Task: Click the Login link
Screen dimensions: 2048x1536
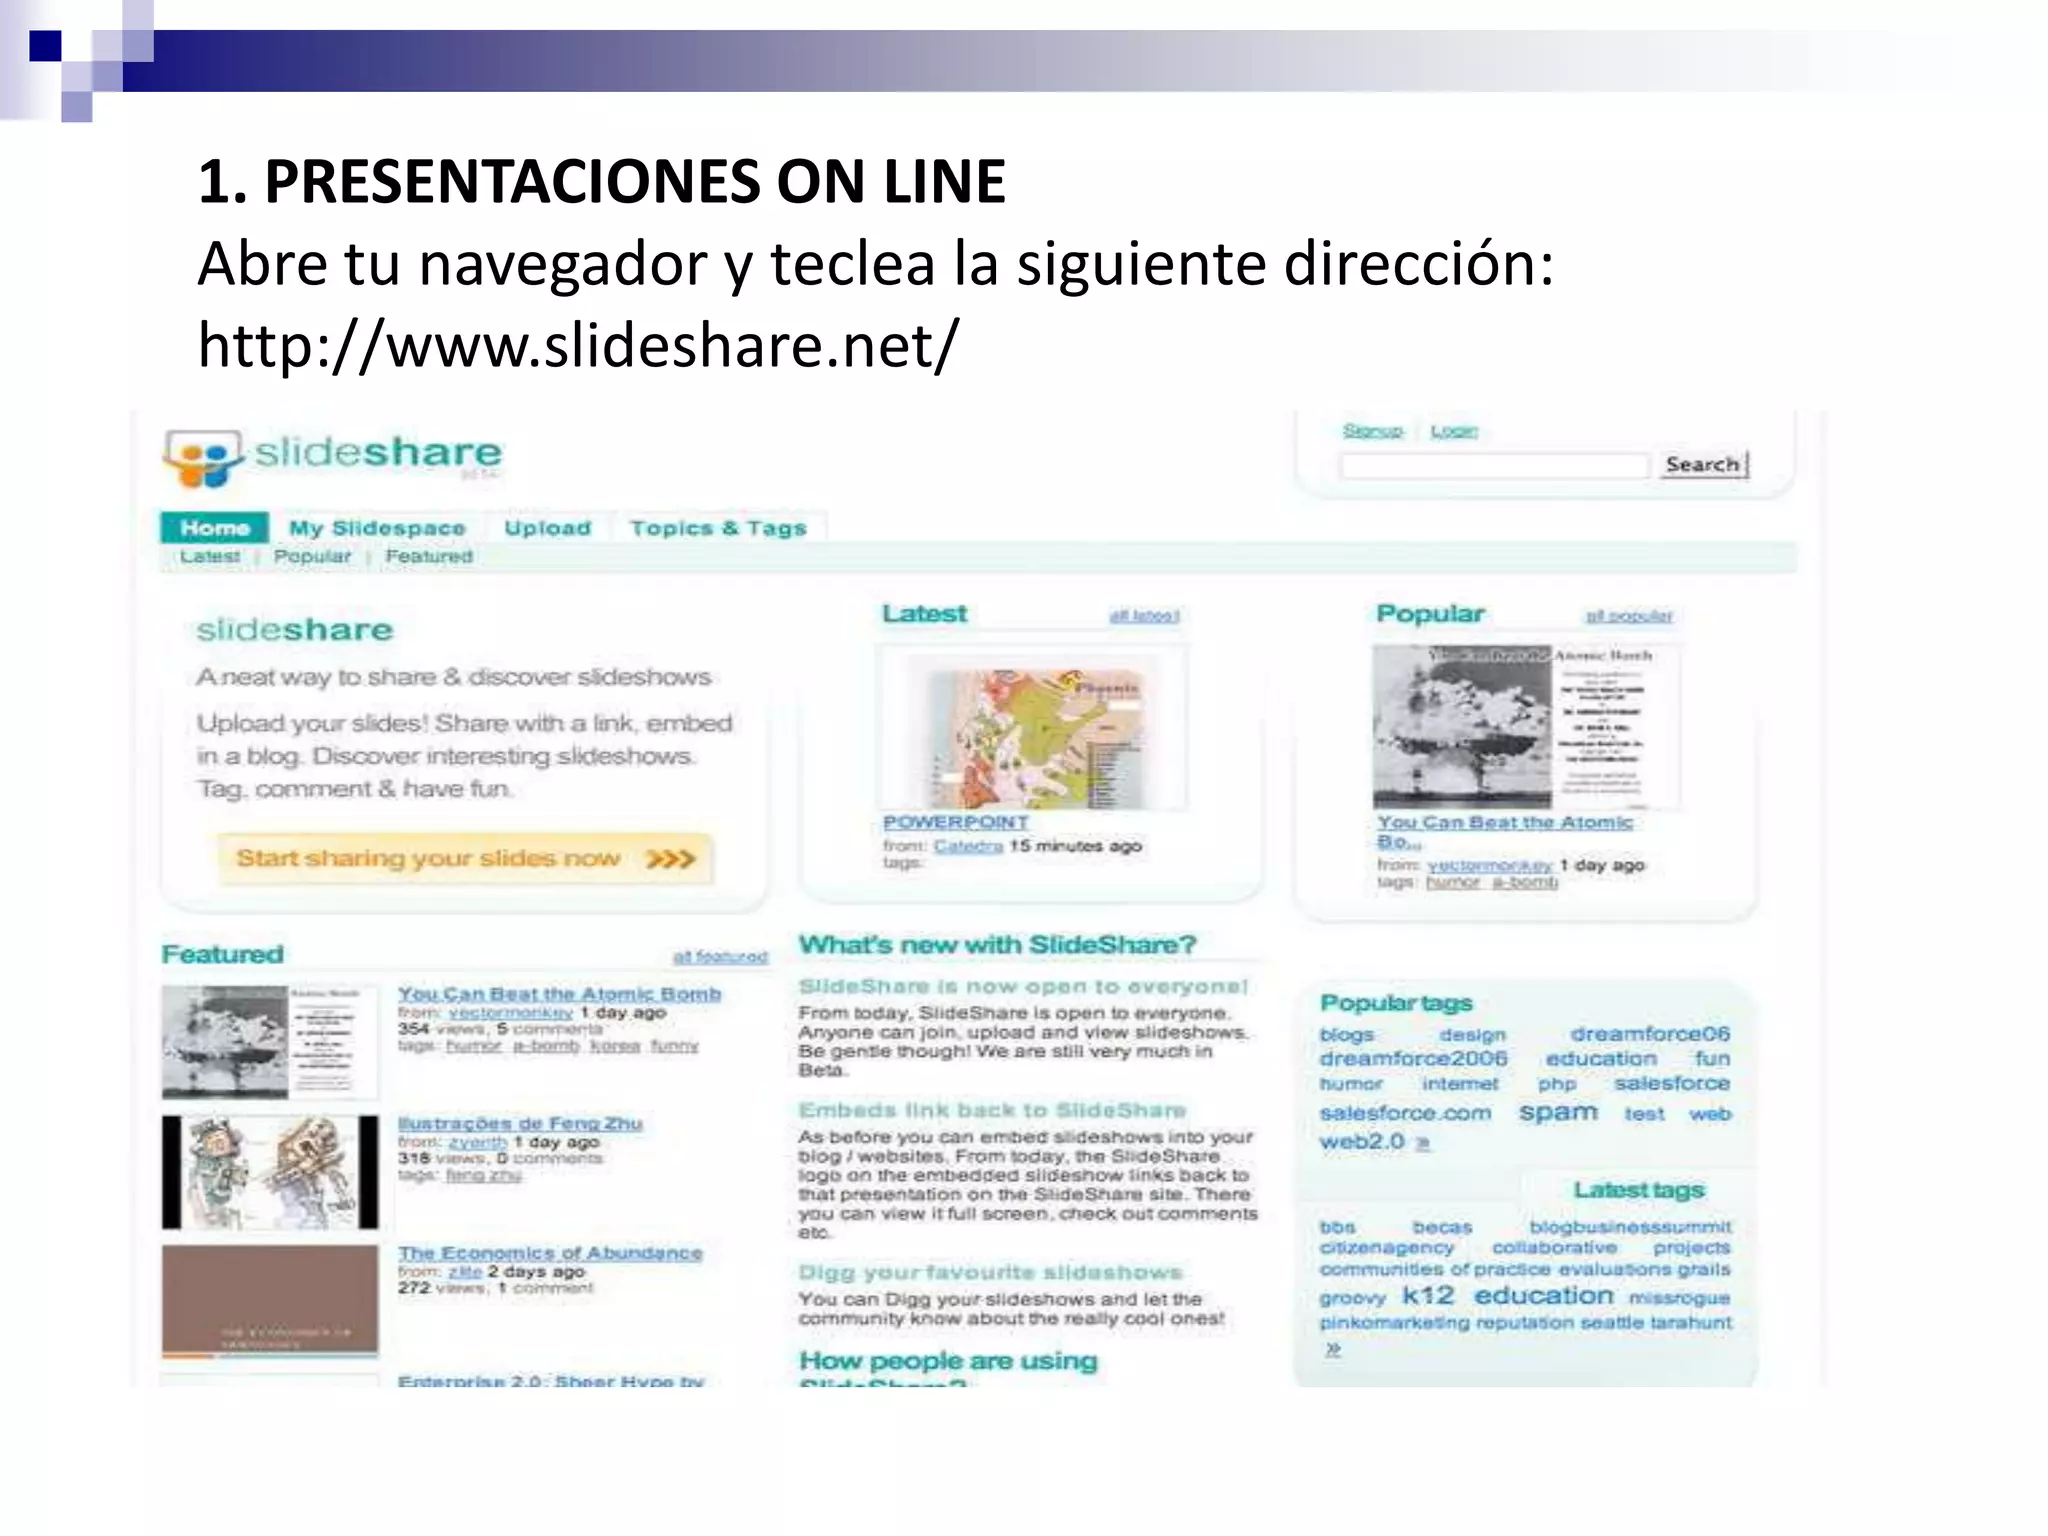Action: (x=1454, y=431)
